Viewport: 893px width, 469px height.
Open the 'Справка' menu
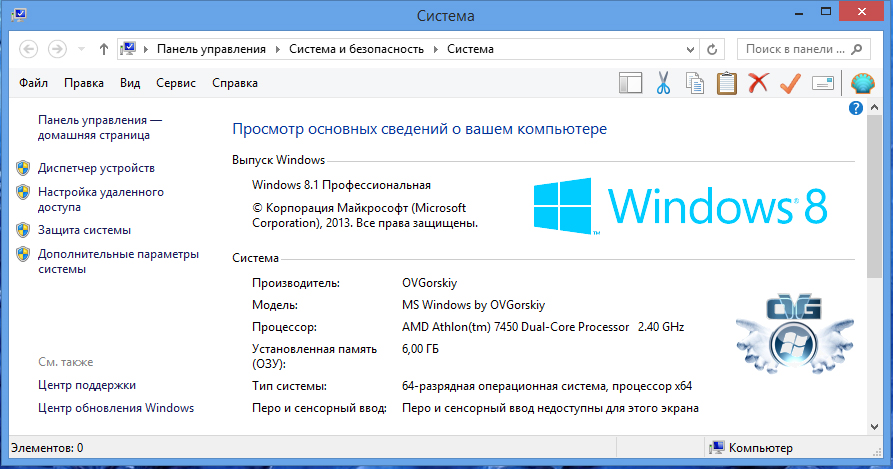tap(235, 83)
